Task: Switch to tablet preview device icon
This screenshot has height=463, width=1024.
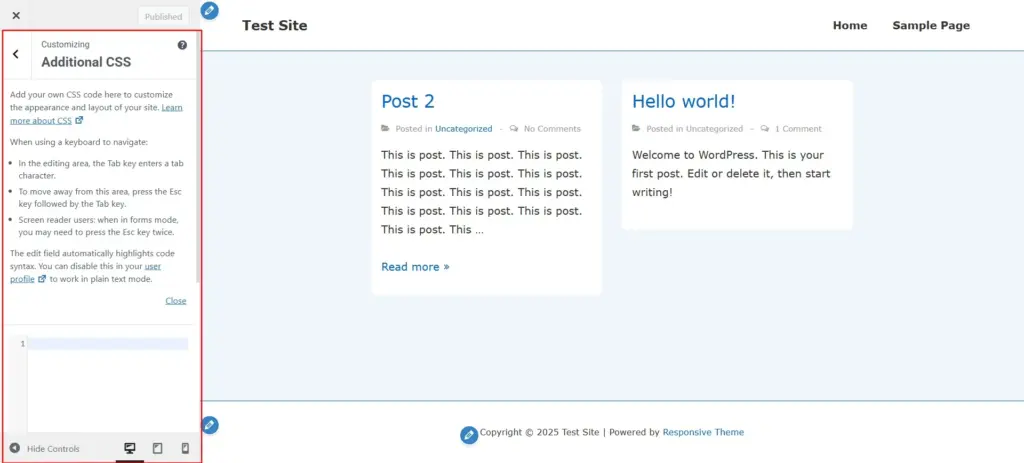Action: click(x=157, y=449)
